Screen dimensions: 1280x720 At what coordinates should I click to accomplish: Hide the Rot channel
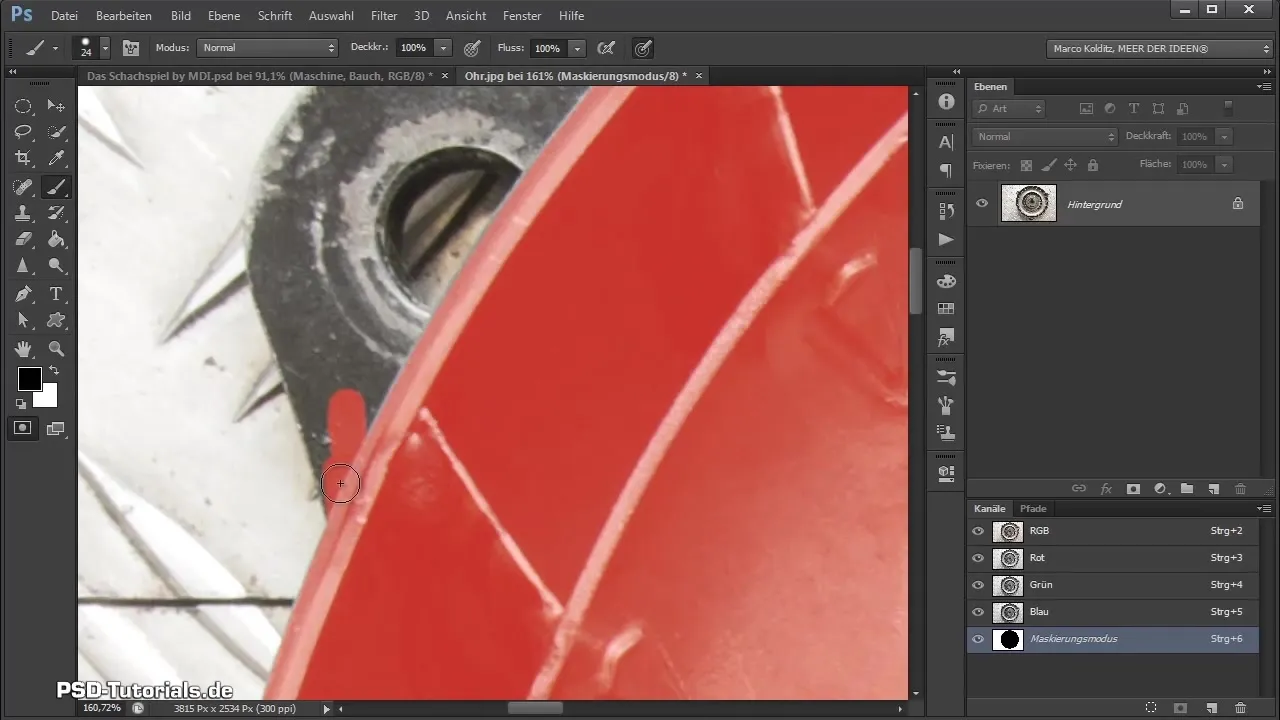(978, 558)
